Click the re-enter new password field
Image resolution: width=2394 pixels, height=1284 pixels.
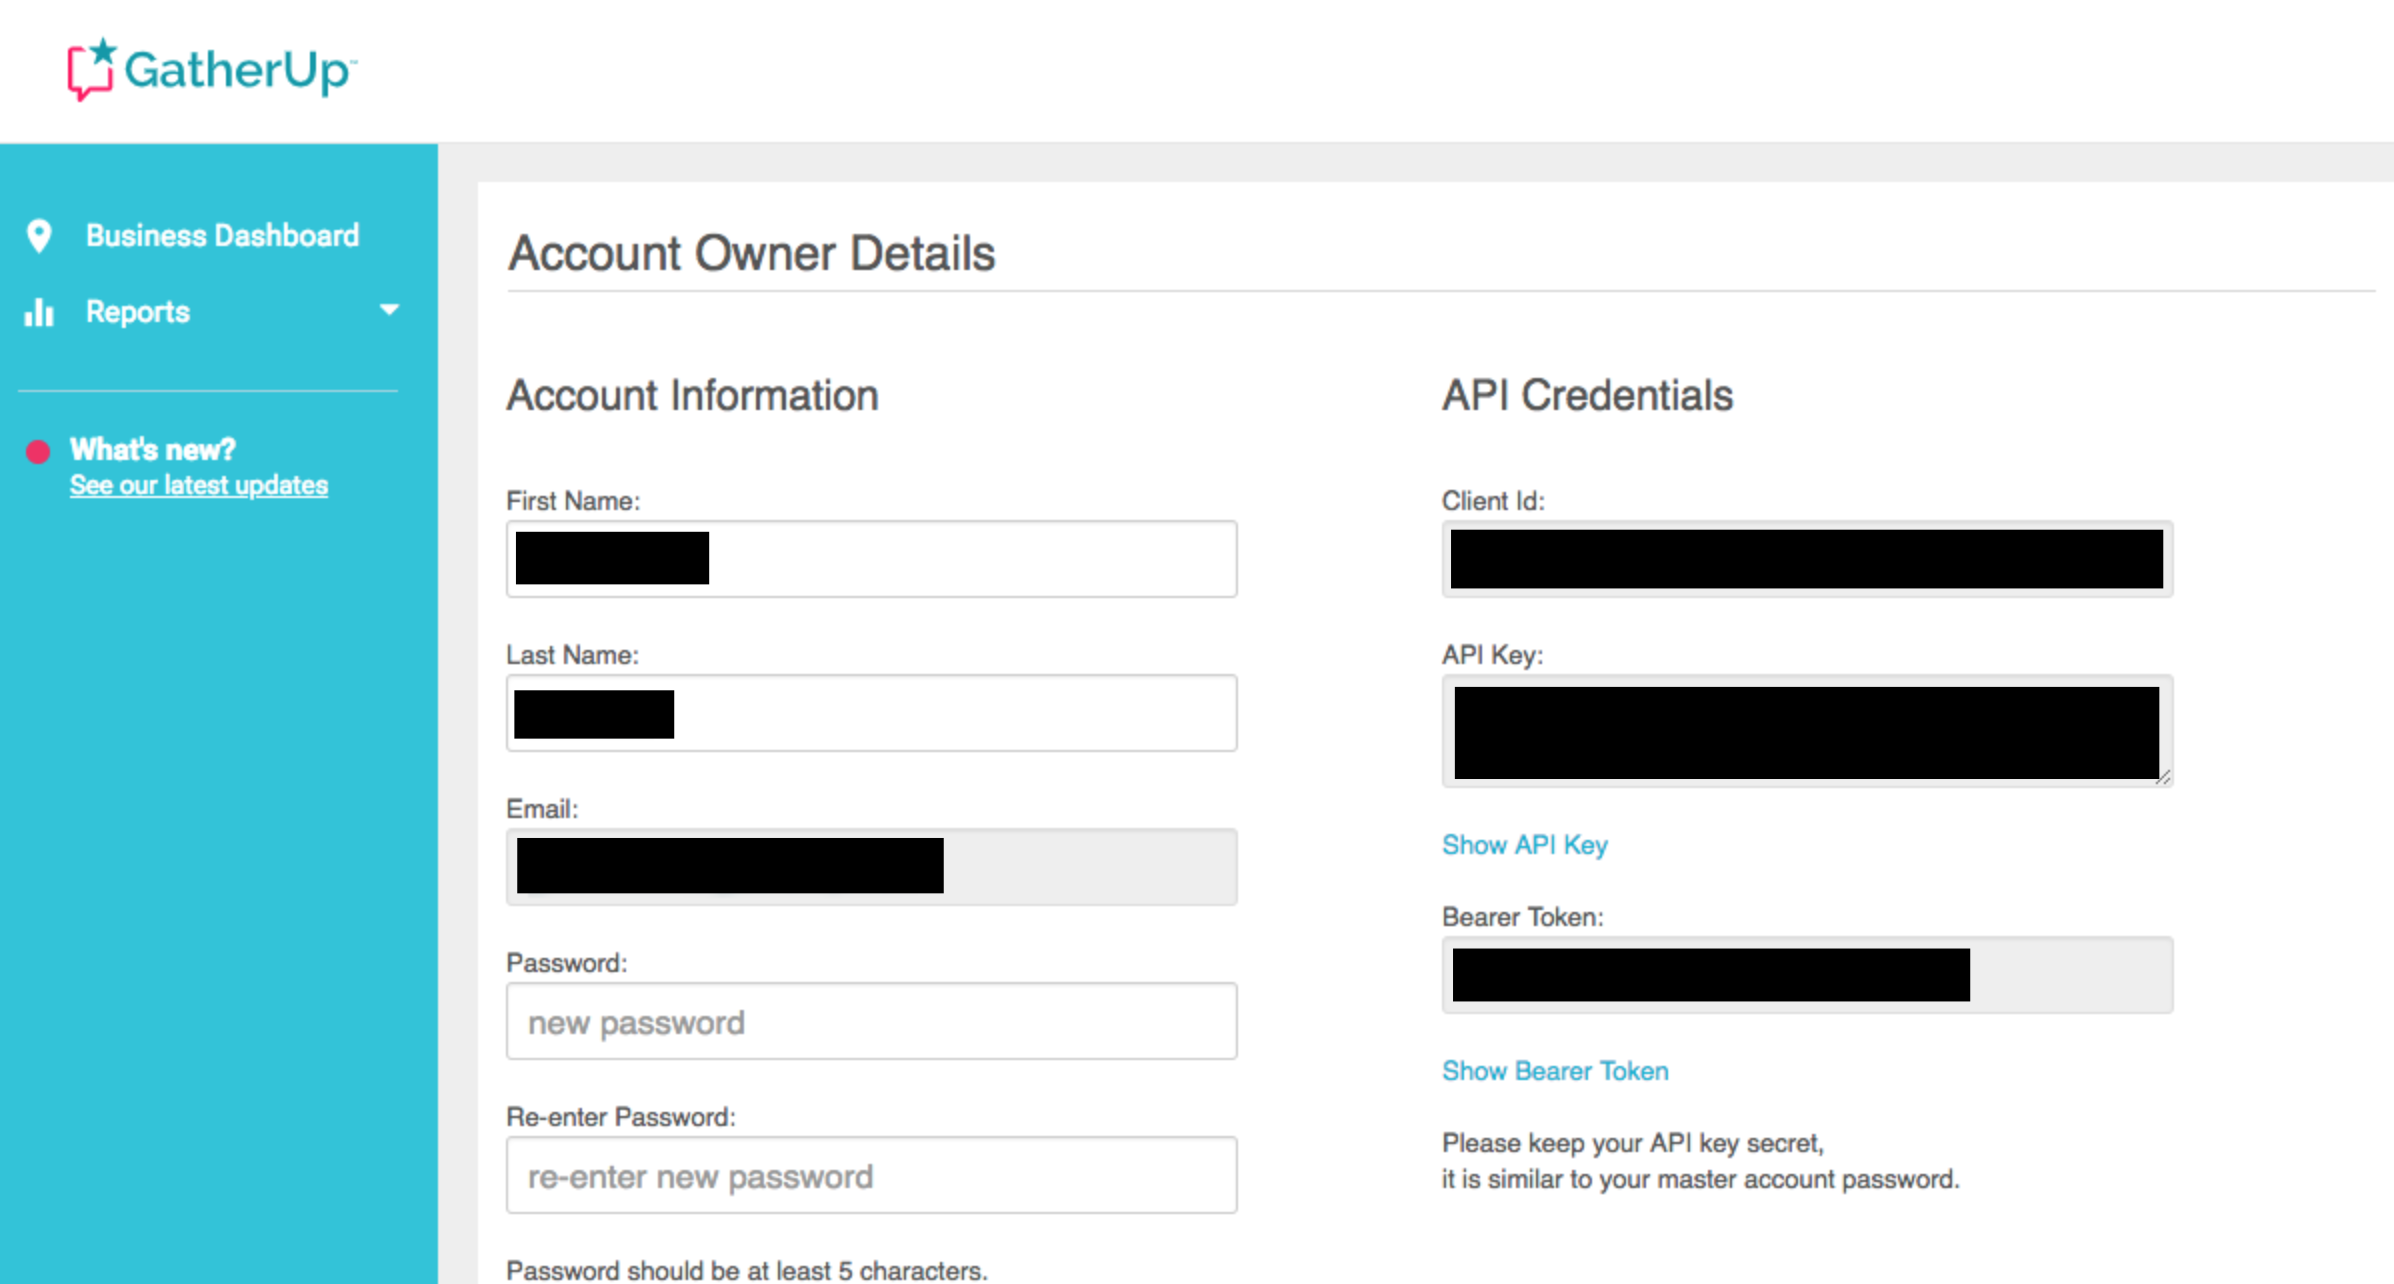pyautogui.click(x=871, y=1176)
